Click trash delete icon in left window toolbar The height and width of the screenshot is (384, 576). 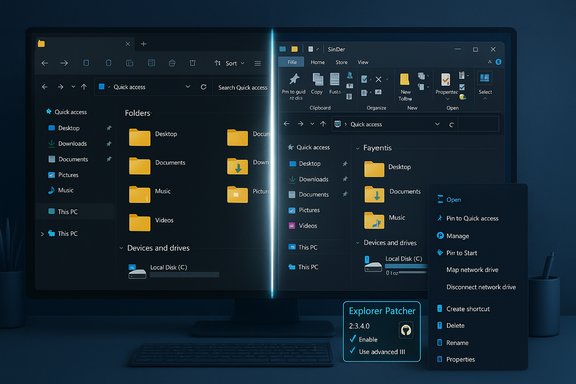pyautogui.click(x=192, y=63)
